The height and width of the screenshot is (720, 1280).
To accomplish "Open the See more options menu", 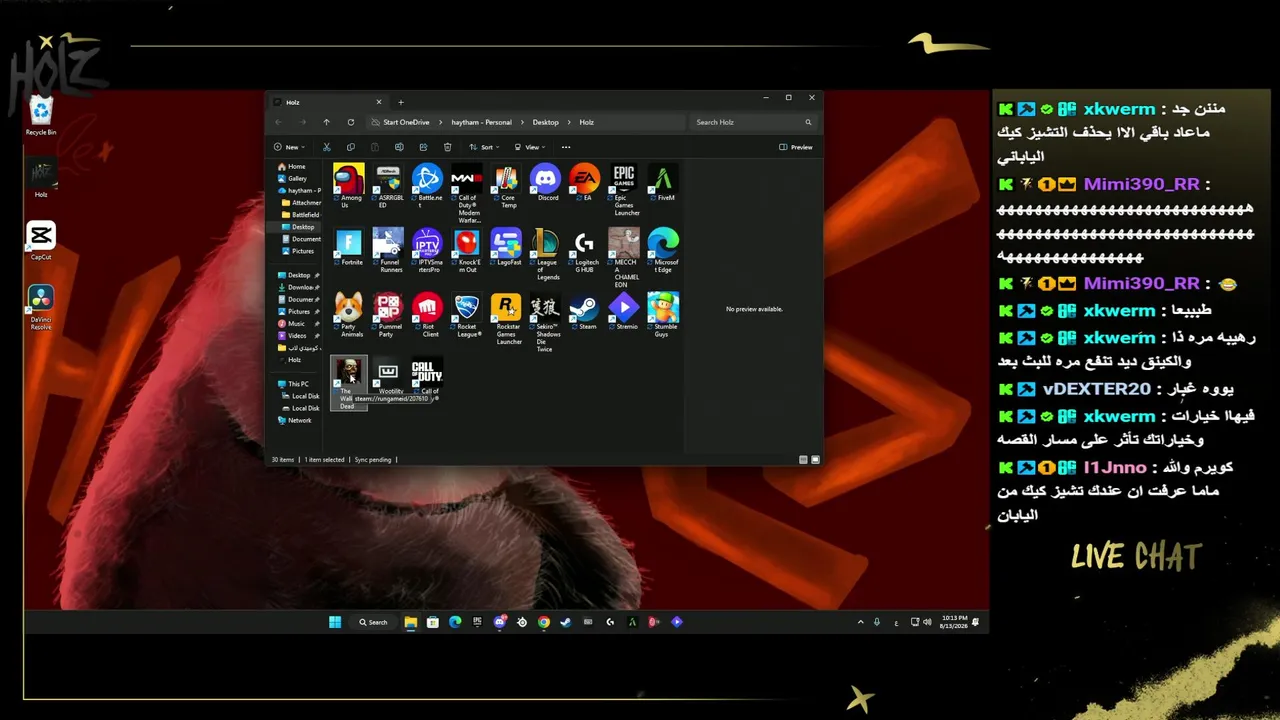I will (x=566, y=147).
